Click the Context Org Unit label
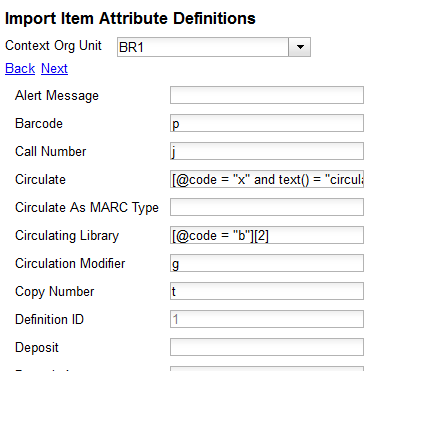Screen dimensions: 447x432 click(x=53, y=46)
